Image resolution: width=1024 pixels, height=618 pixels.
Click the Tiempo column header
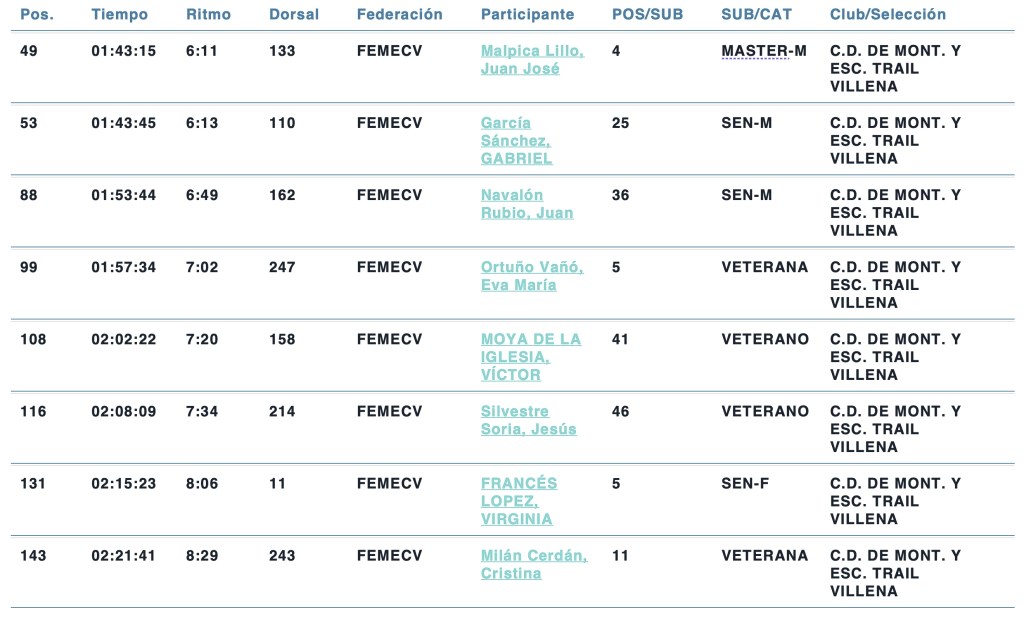[x=119, y=15]
